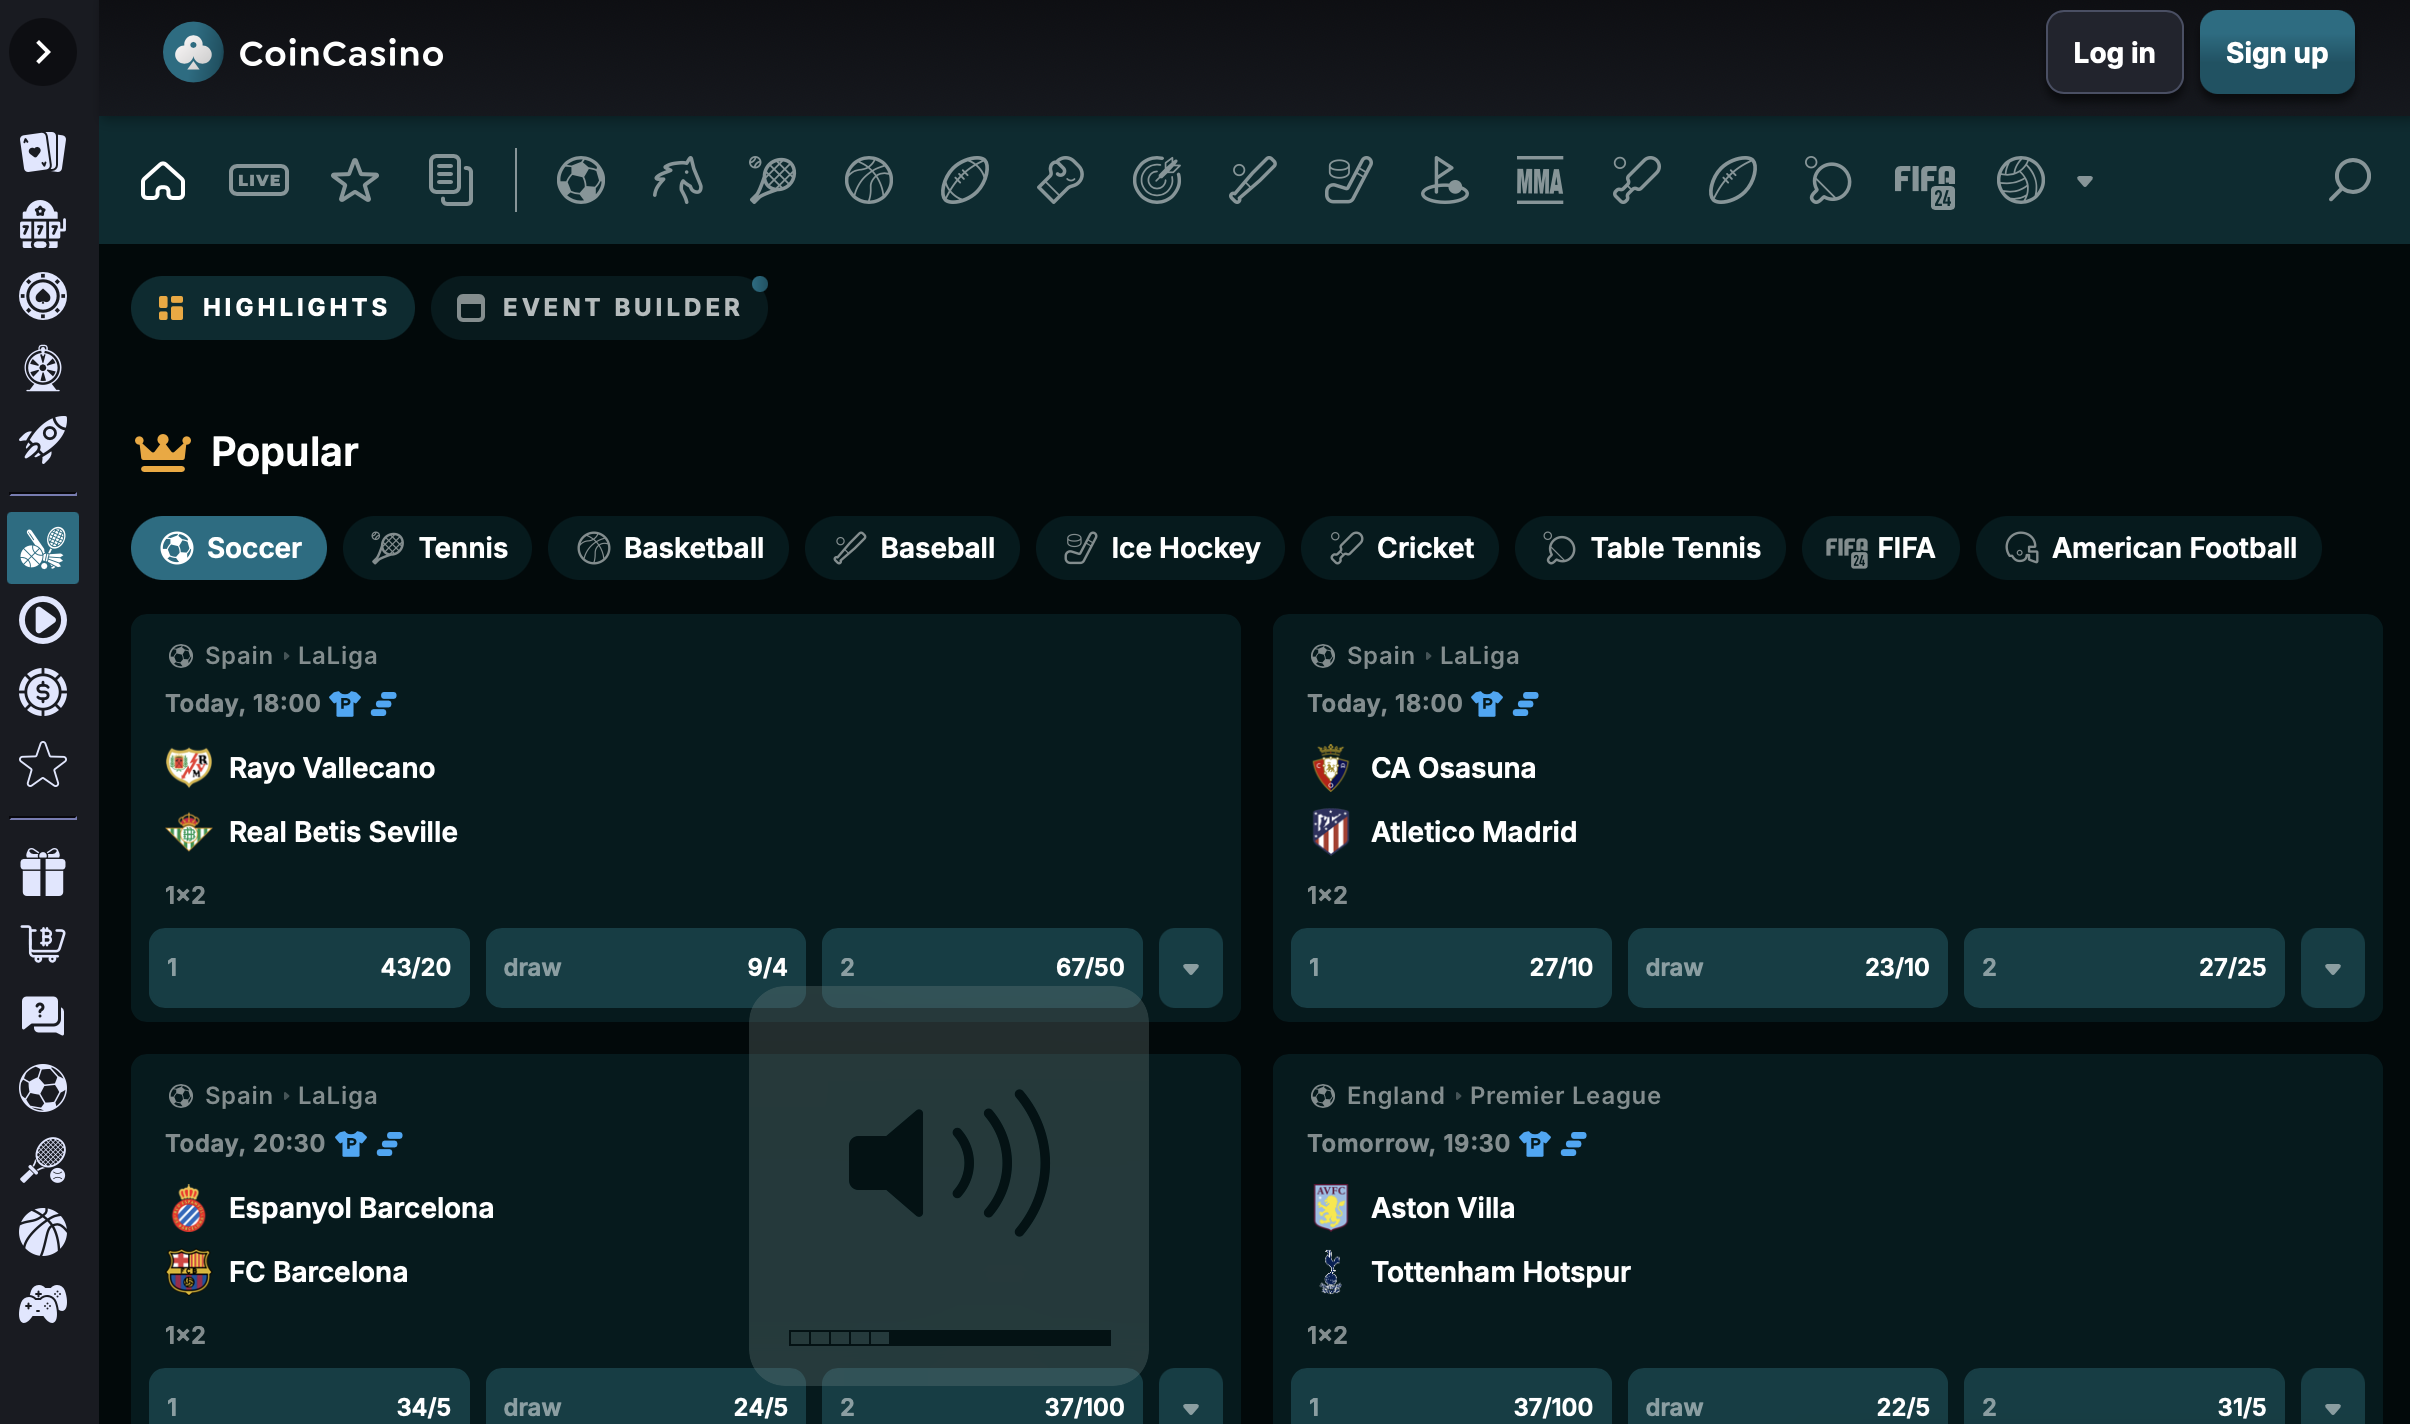
Task: Select the darts target icon
Action: pyautogui.click(x=1157, y=181)
